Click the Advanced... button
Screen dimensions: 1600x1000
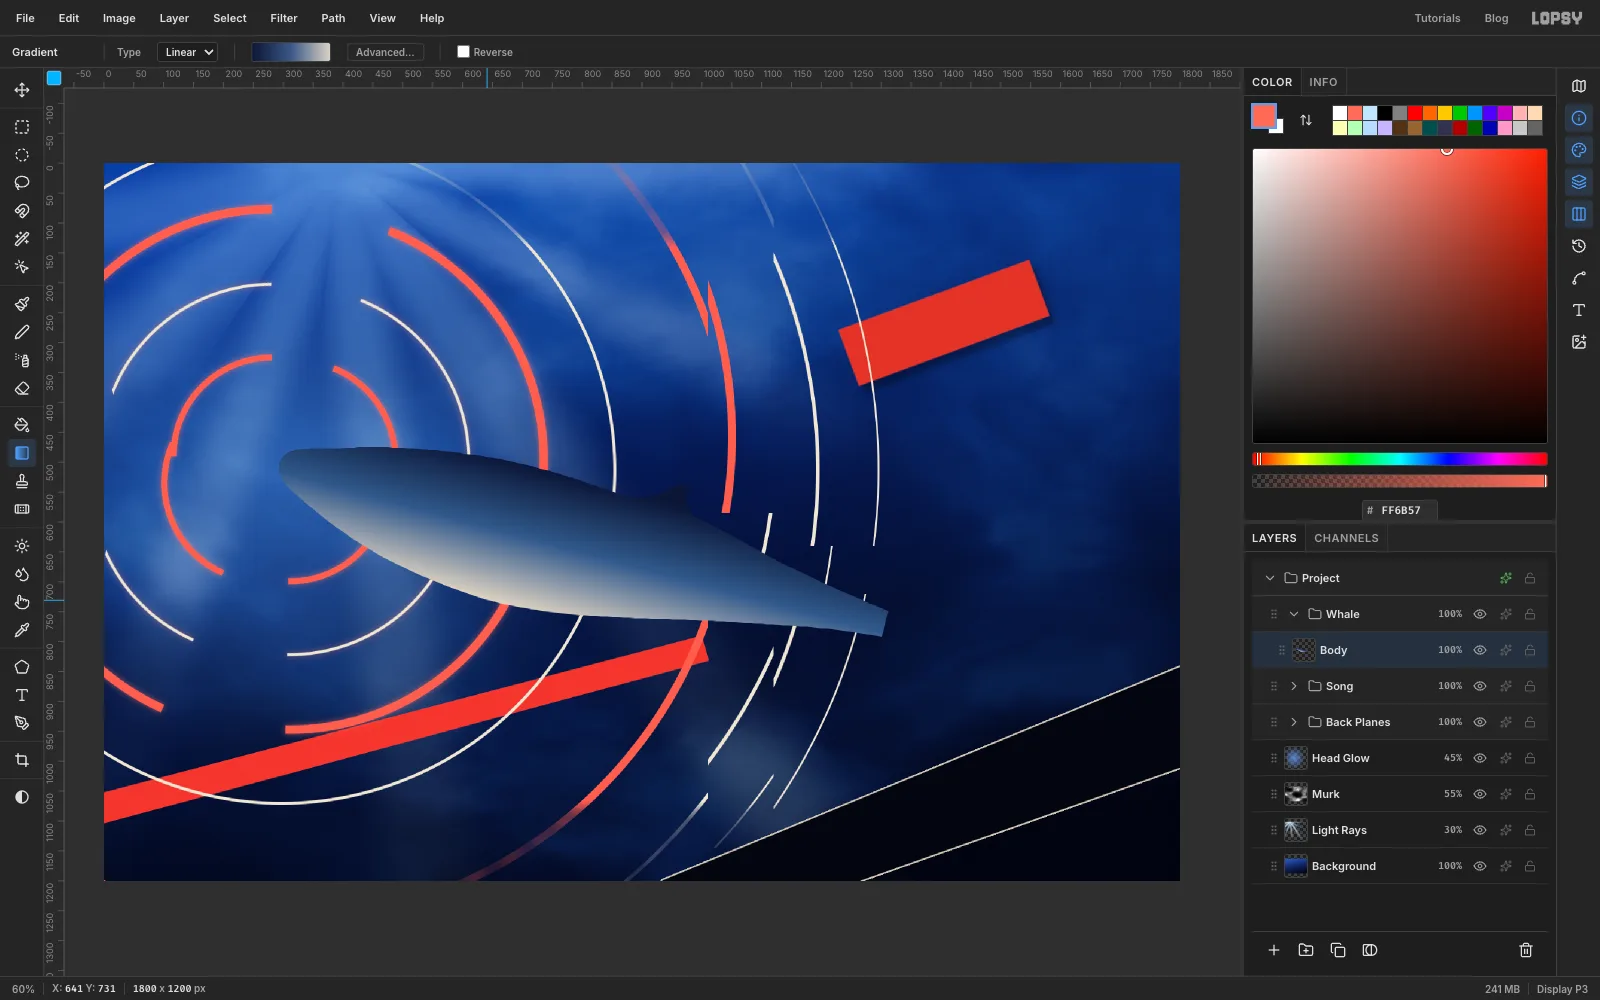[x=385, y=52]
